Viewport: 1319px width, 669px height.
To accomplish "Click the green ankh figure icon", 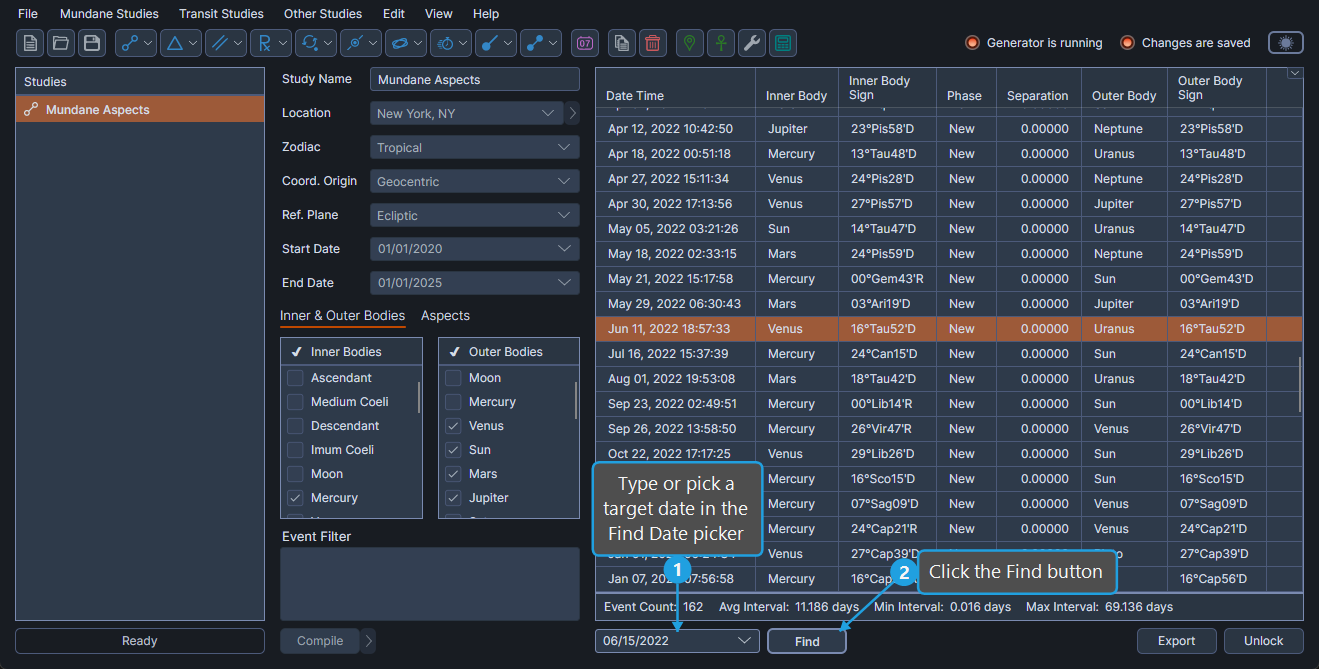I will (x=721, y=43).
